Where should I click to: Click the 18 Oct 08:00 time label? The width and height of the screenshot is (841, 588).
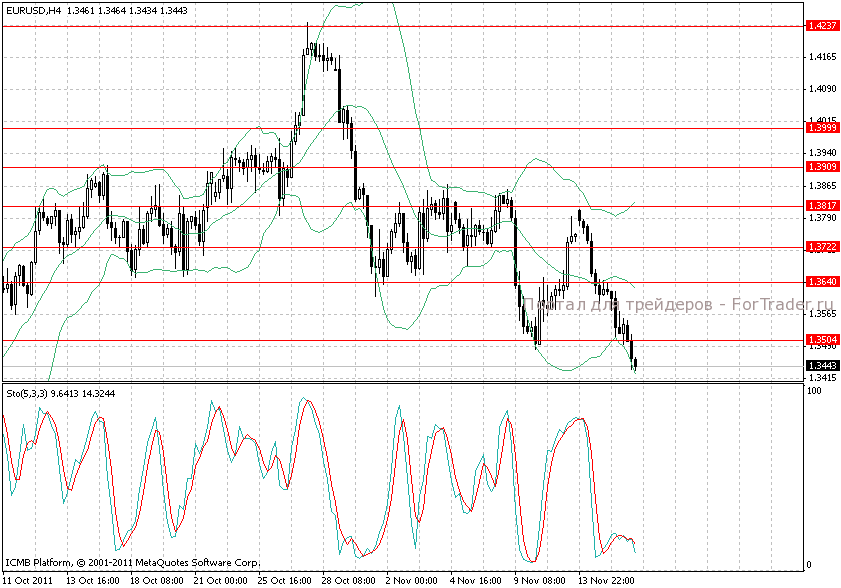157,580
